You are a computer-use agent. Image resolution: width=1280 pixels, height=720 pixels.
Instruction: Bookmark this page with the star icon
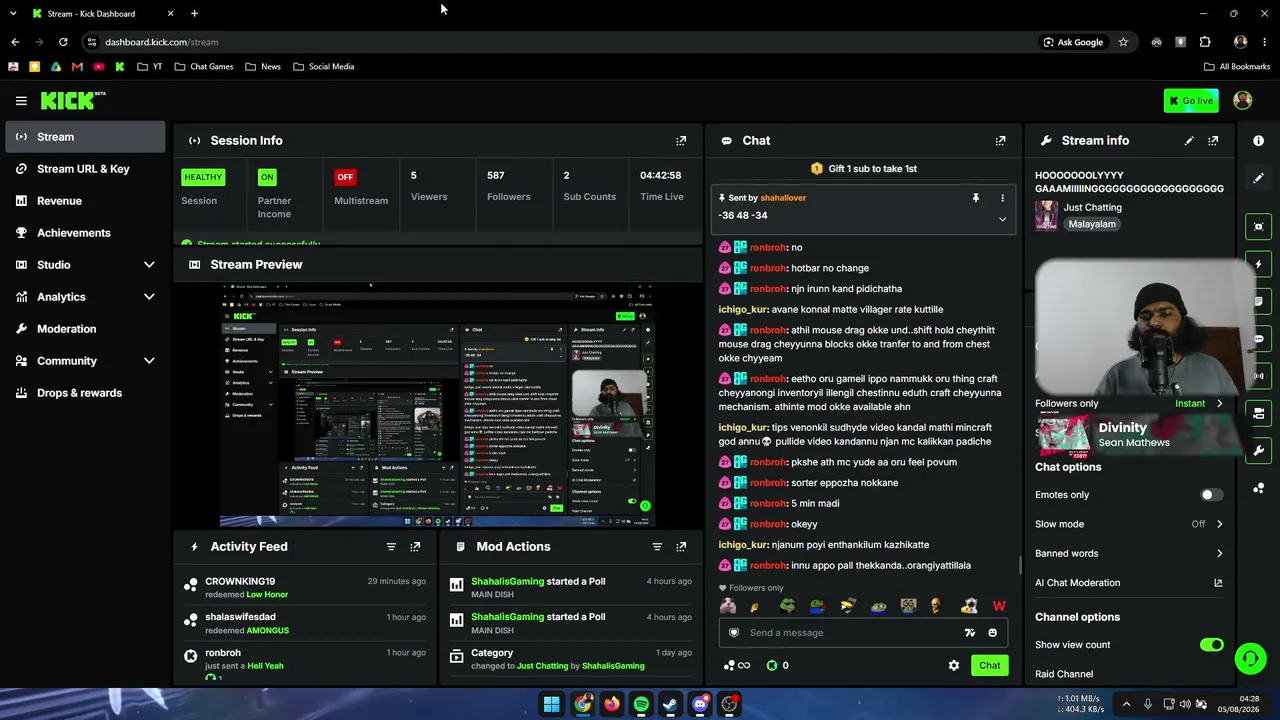pos(1123,42)
